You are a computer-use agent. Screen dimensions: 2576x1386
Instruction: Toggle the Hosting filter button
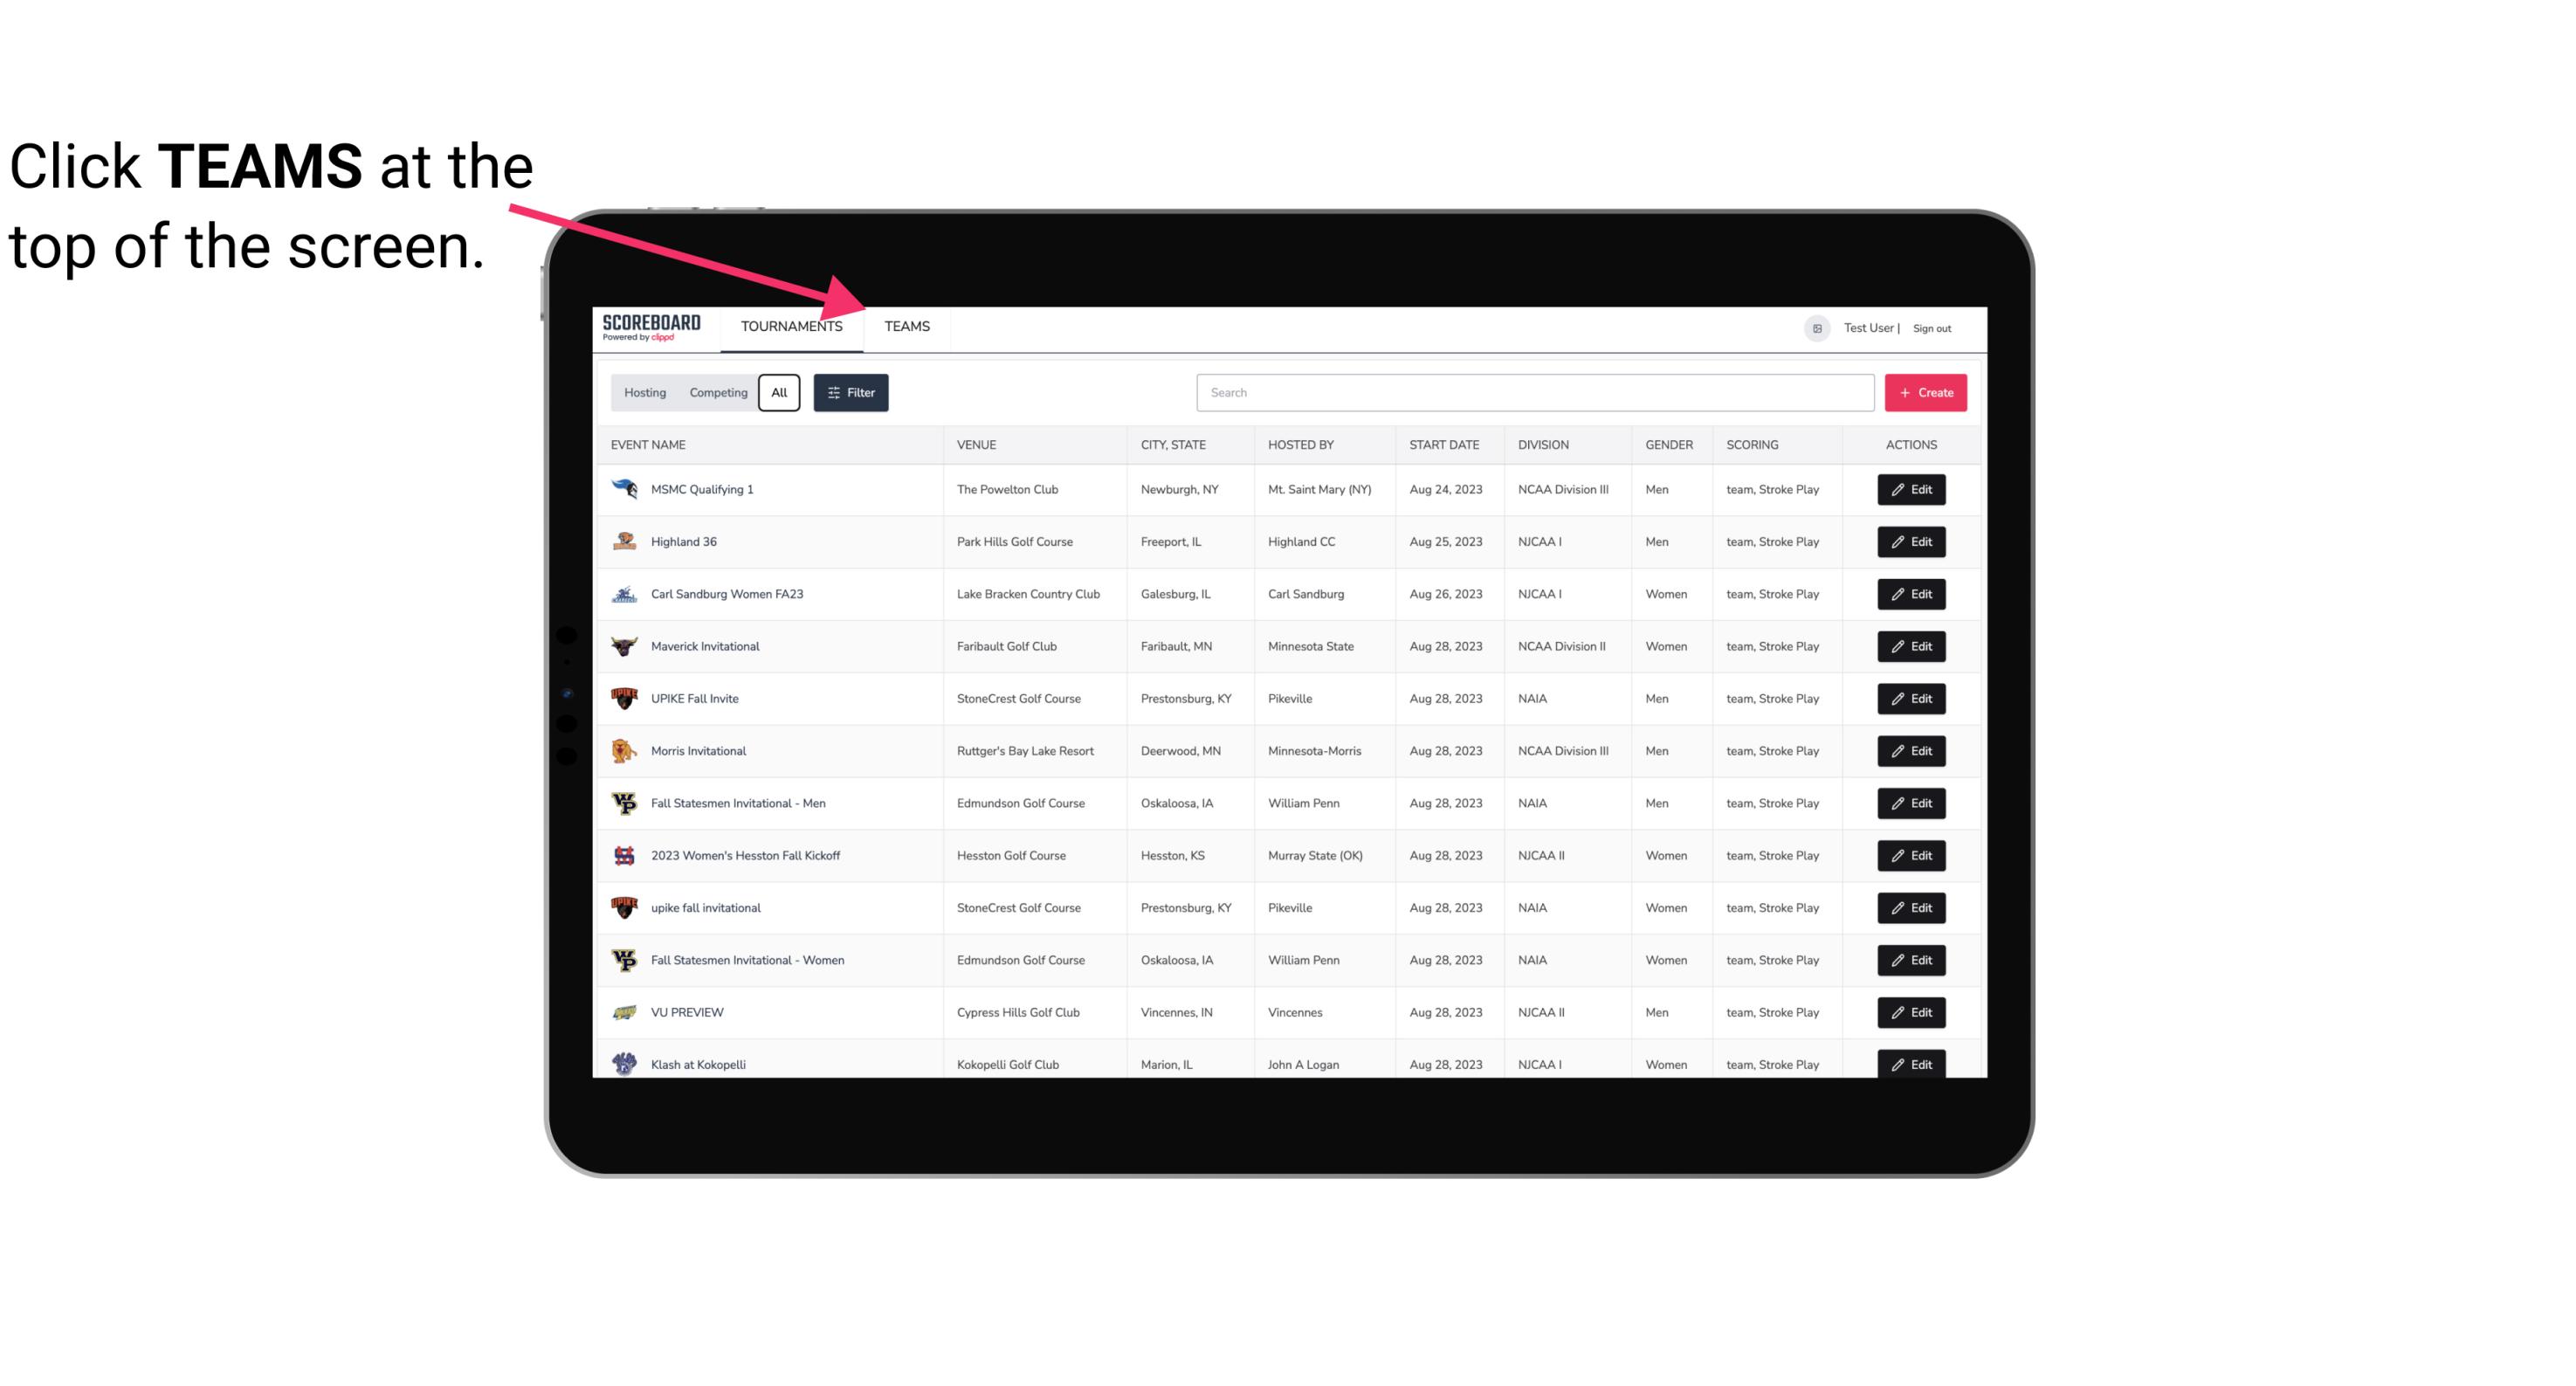pos(644,393)
